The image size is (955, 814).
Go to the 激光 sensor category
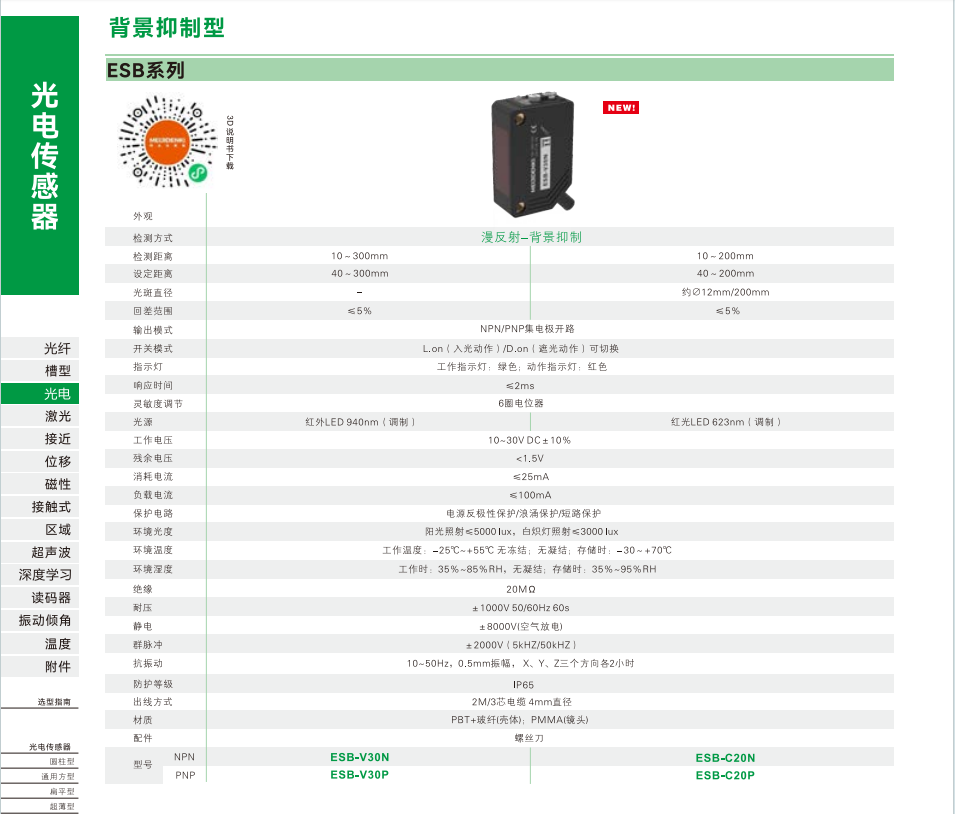point(57,416)
